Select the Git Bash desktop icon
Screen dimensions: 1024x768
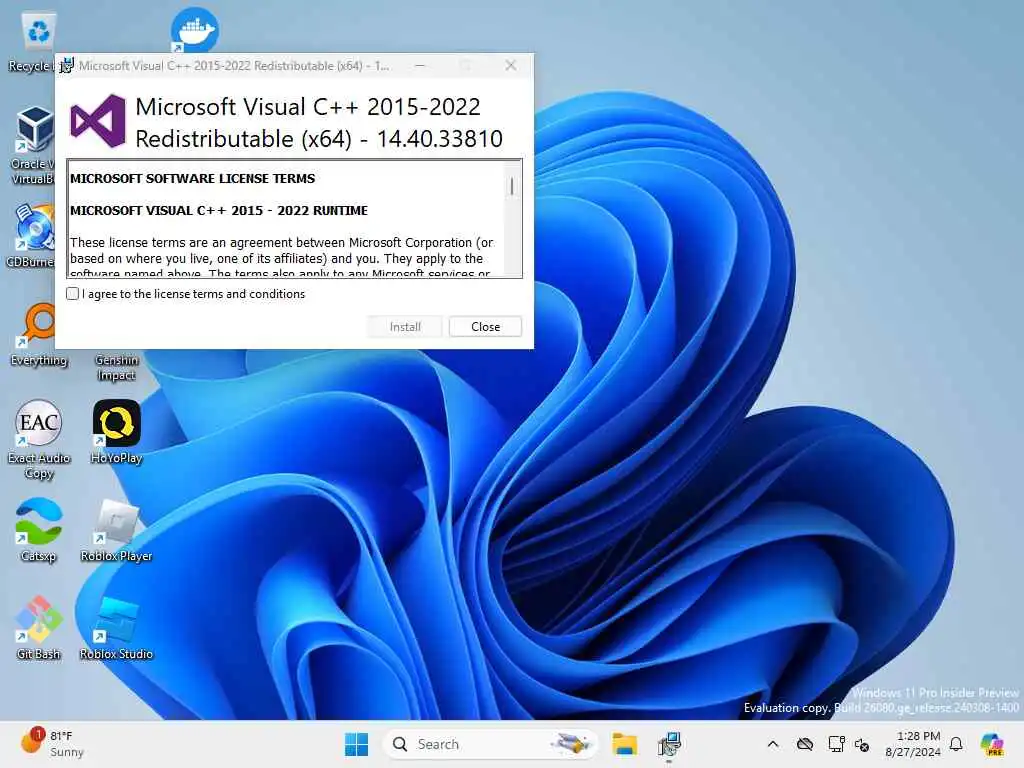tap(39, 627)
